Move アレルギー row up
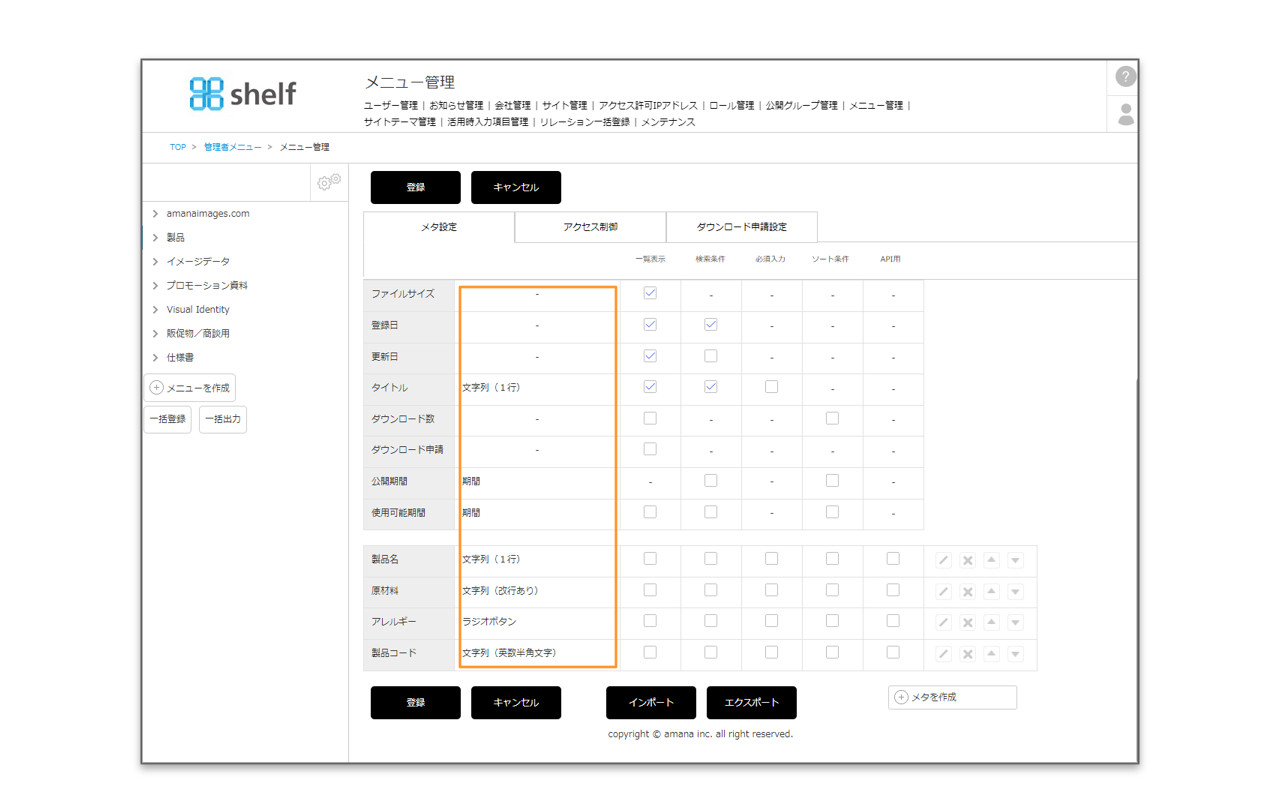Viewport: 1280px width, 800px height. click(x=991, y=622)
